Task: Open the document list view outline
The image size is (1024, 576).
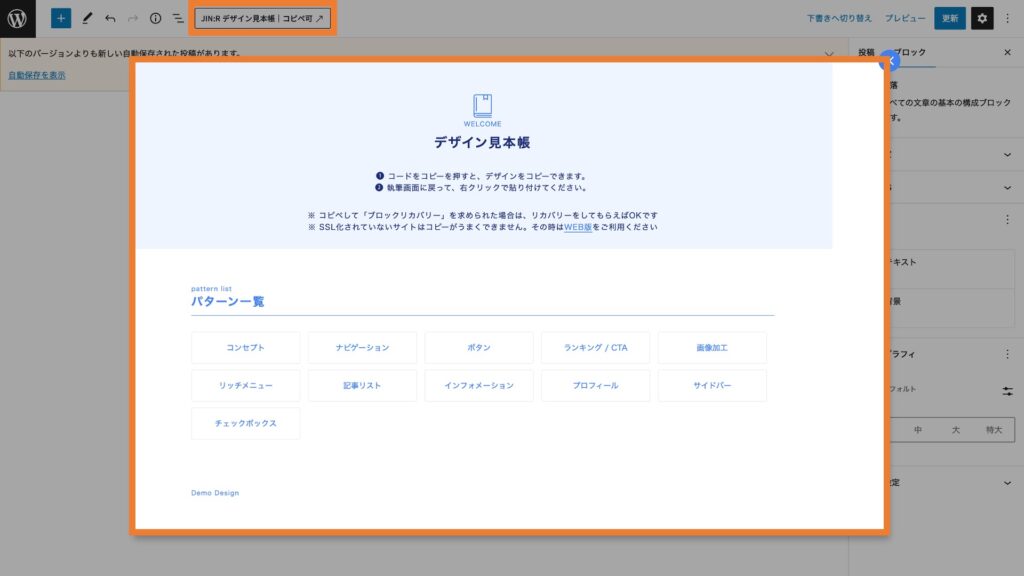Action: 180,17
